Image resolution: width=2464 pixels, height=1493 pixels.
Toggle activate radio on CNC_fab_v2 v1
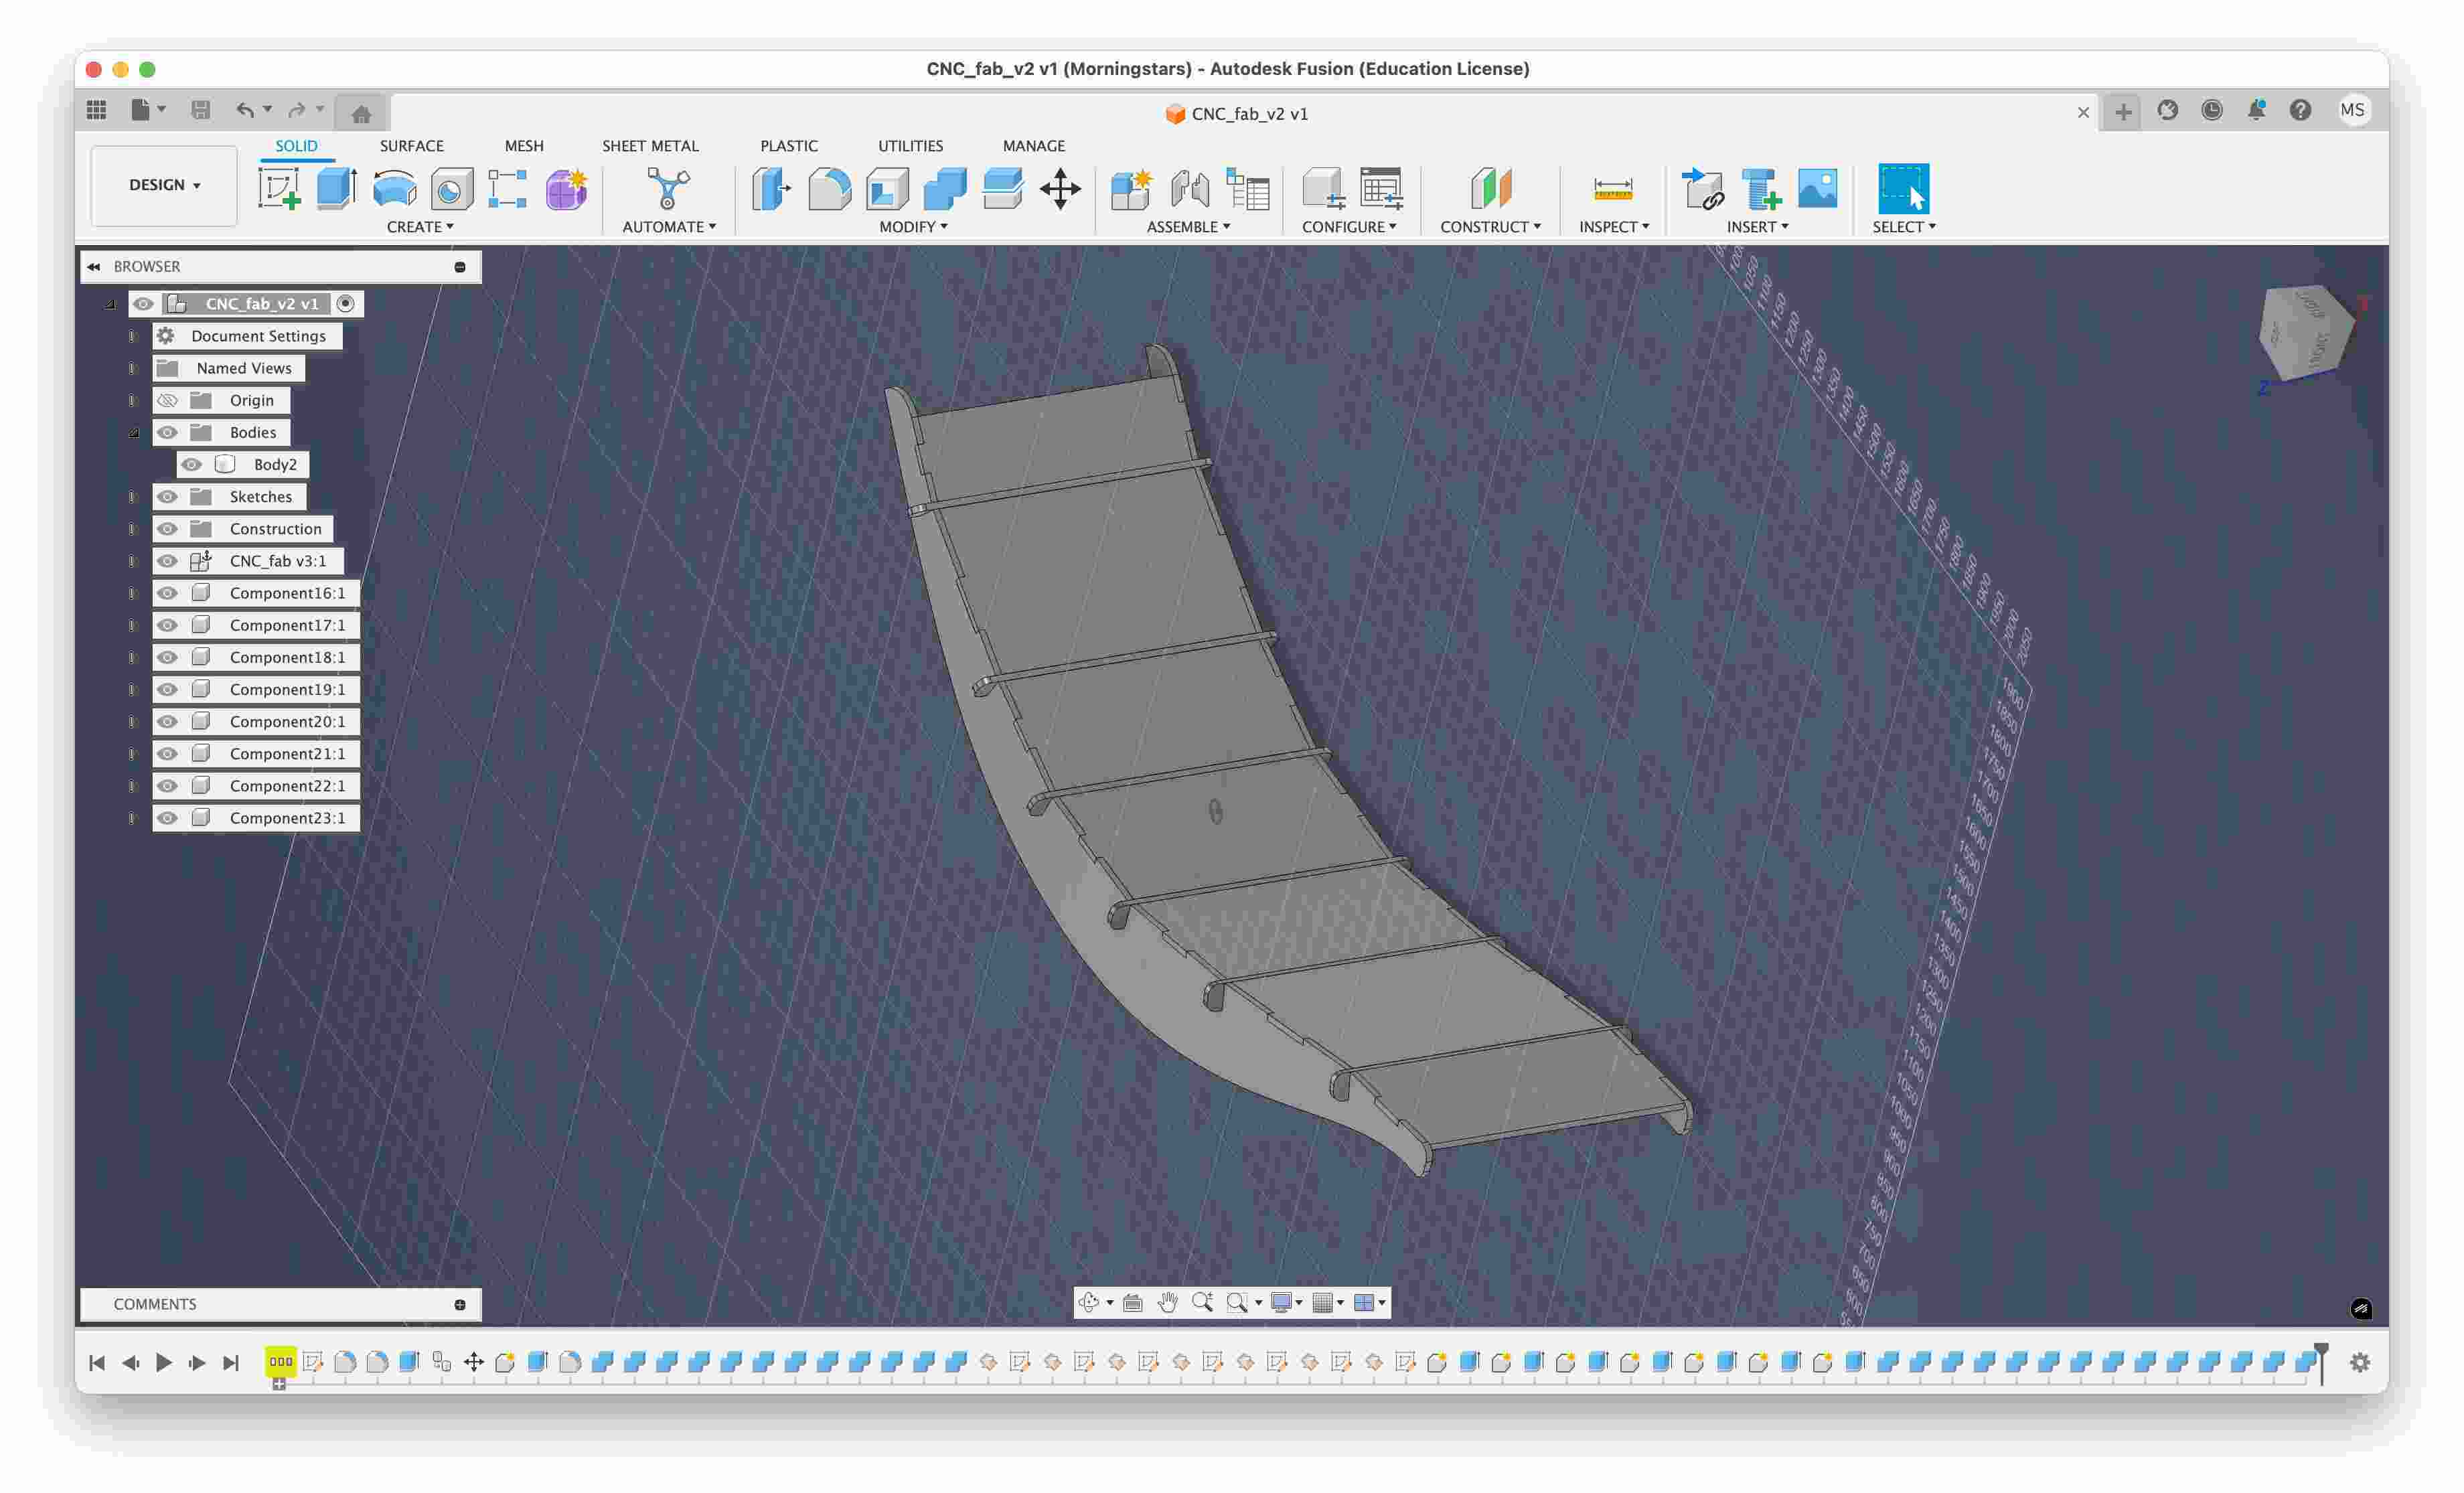coord(345,303)
